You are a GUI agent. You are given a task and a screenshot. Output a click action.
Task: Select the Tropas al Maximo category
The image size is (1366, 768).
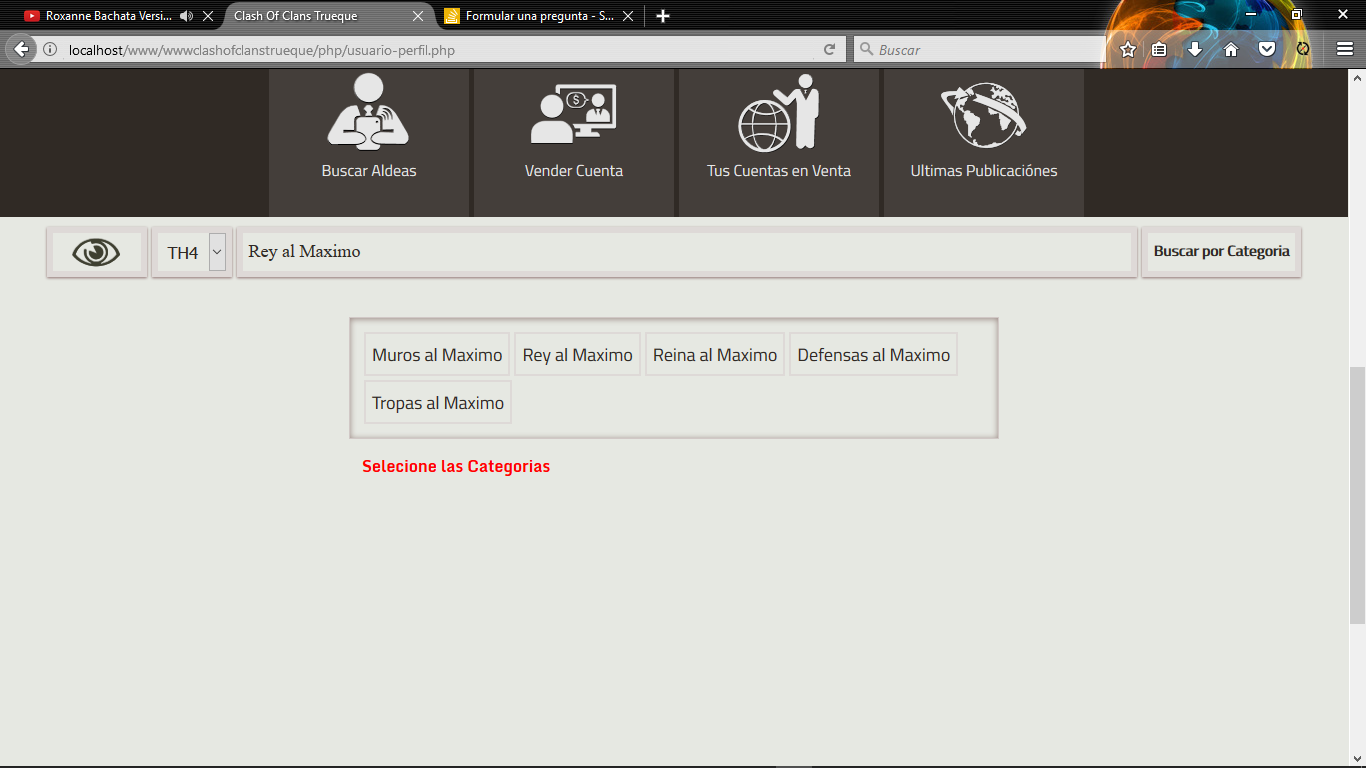(x=438, y=403)
